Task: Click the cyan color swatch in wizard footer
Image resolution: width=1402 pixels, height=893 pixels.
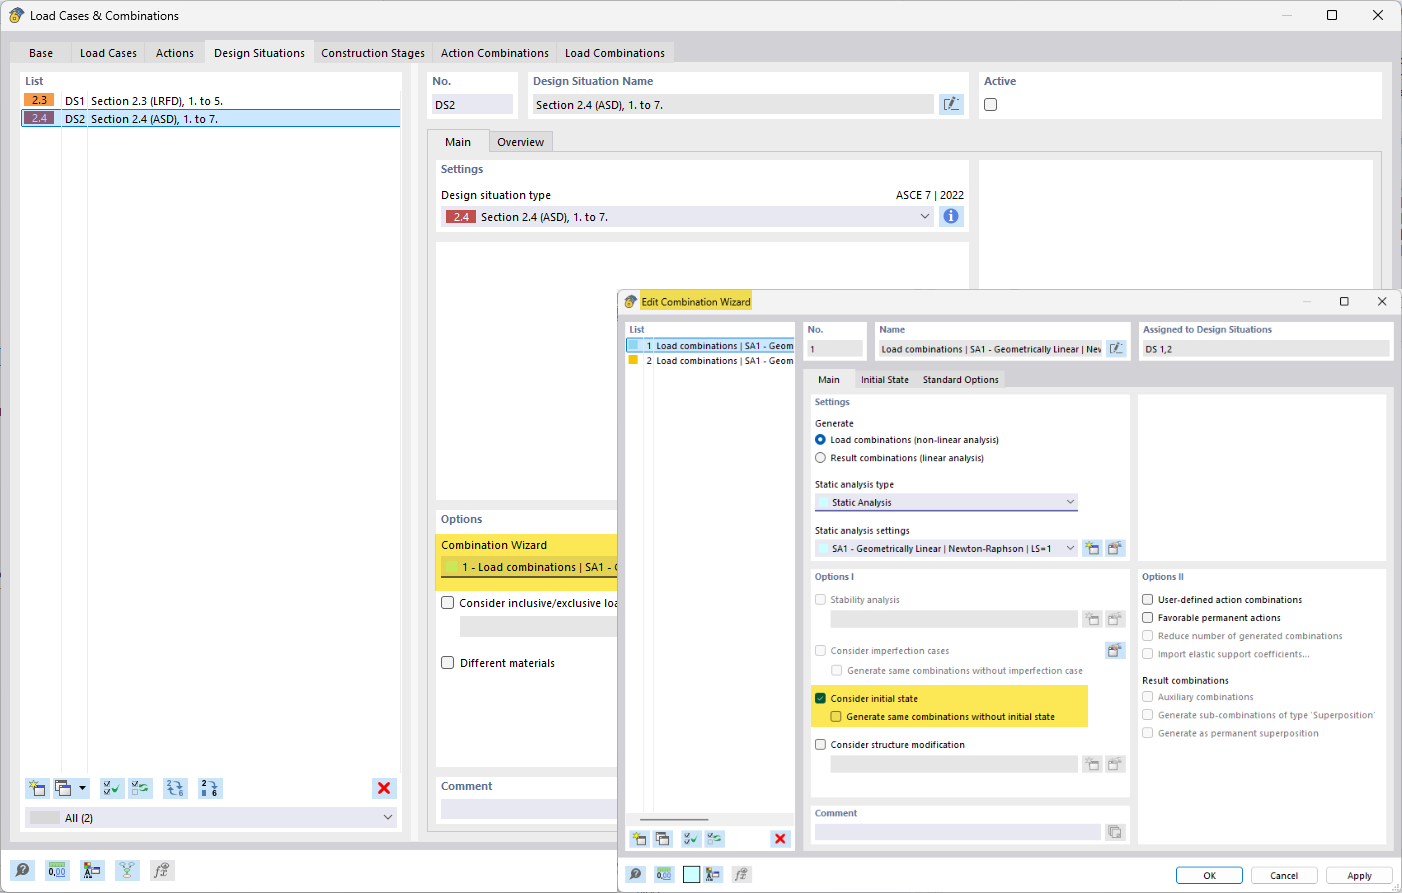Action: 690,873
